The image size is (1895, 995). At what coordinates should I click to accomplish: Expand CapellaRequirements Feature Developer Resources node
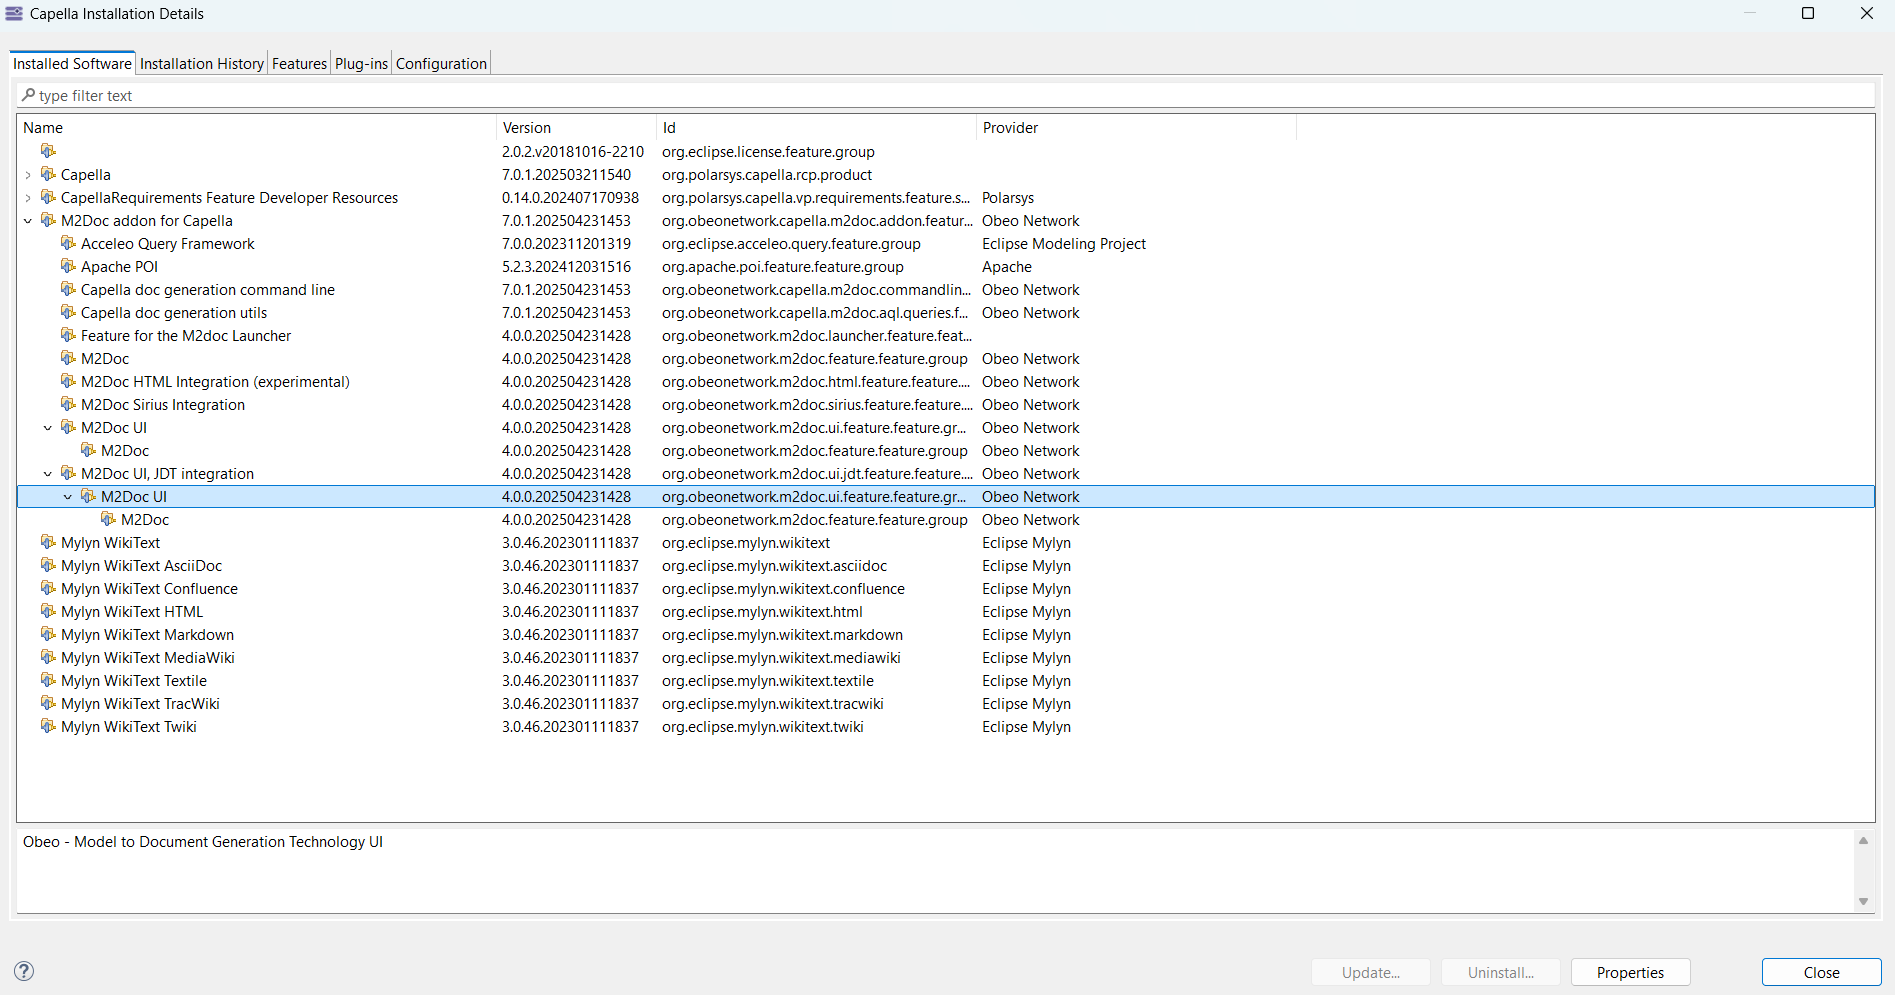click(28, 198)
